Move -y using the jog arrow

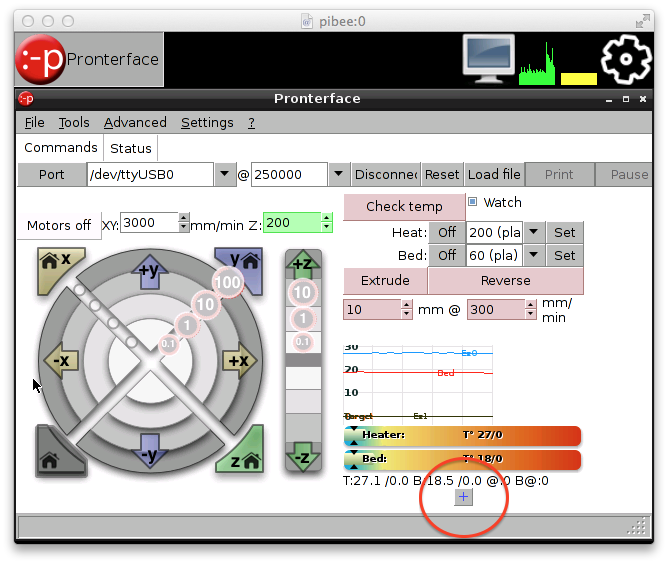pyautogui.click(x=149, y=452)
